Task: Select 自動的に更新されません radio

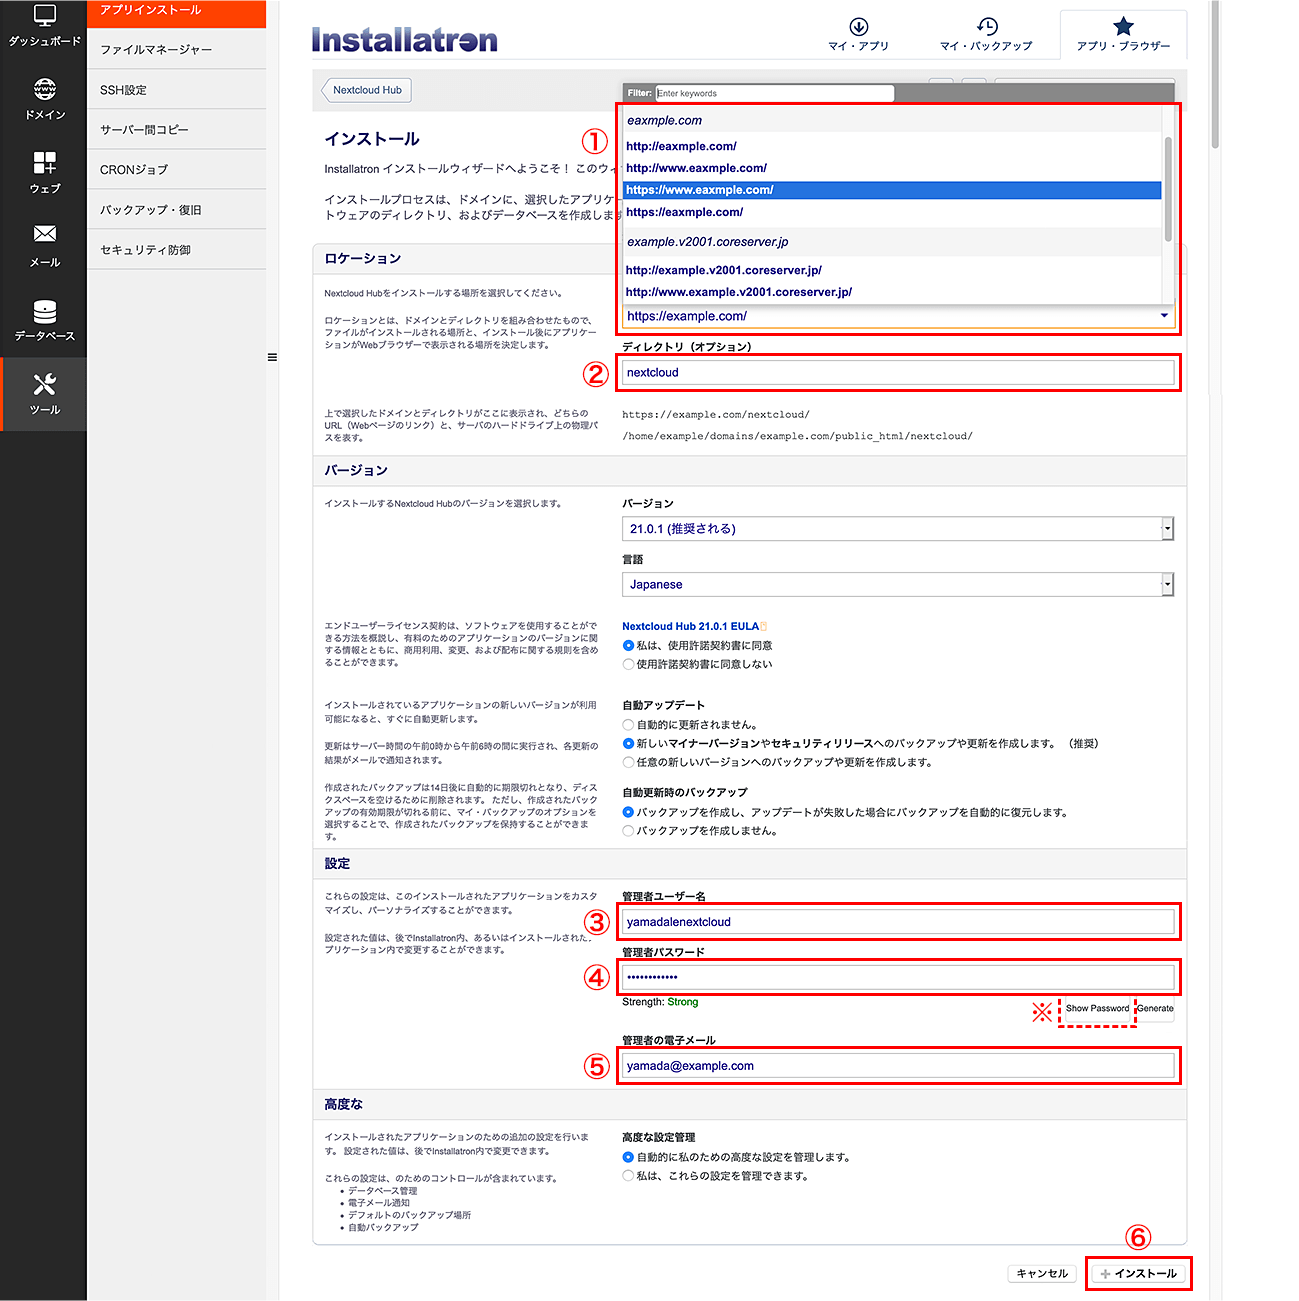Action: tap(628, 725)
